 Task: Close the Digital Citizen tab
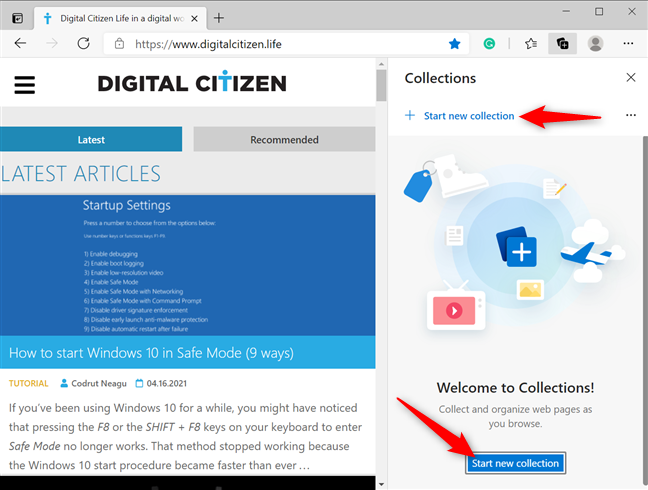pos(194,19)
